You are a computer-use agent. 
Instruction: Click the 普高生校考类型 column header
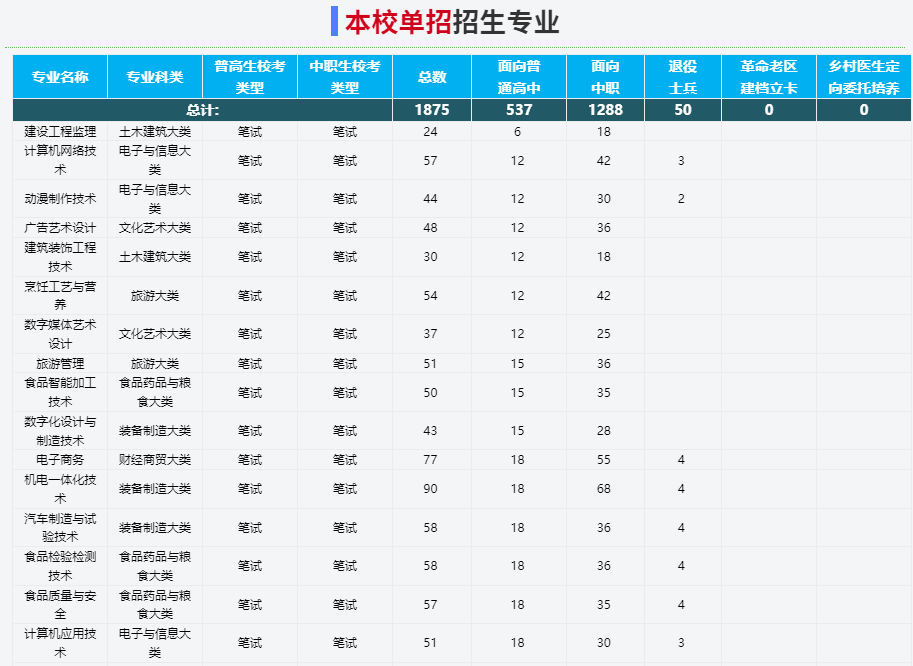pos(250,77)
